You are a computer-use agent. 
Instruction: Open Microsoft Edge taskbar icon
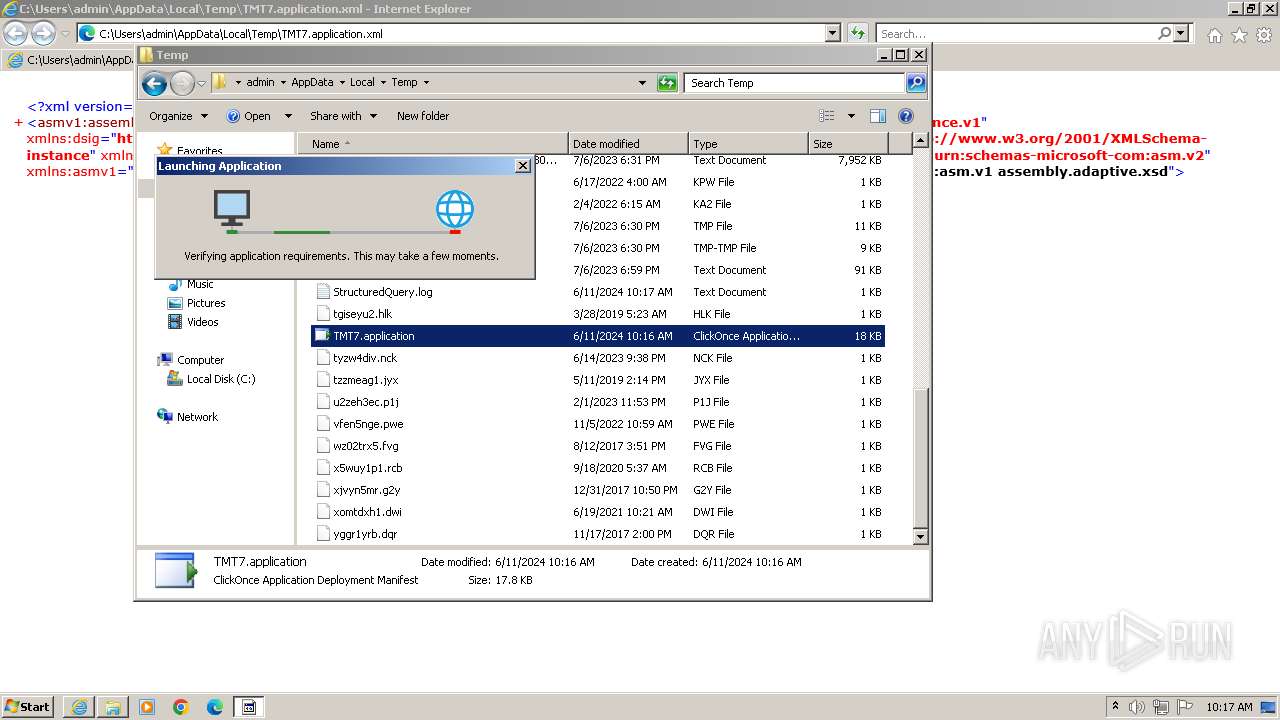[215, 707]
